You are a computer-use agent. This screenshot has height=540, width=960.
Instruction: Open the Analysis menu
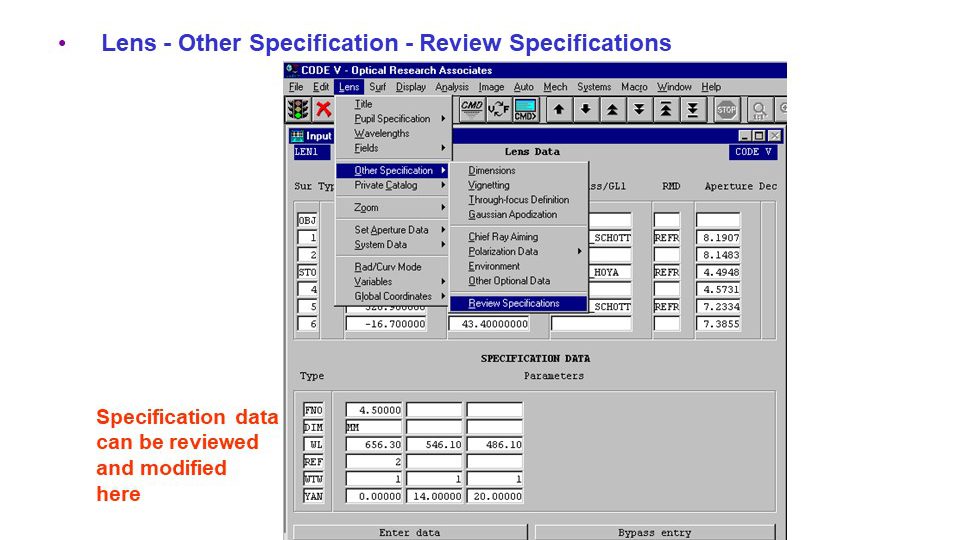[x=452, y=87]
